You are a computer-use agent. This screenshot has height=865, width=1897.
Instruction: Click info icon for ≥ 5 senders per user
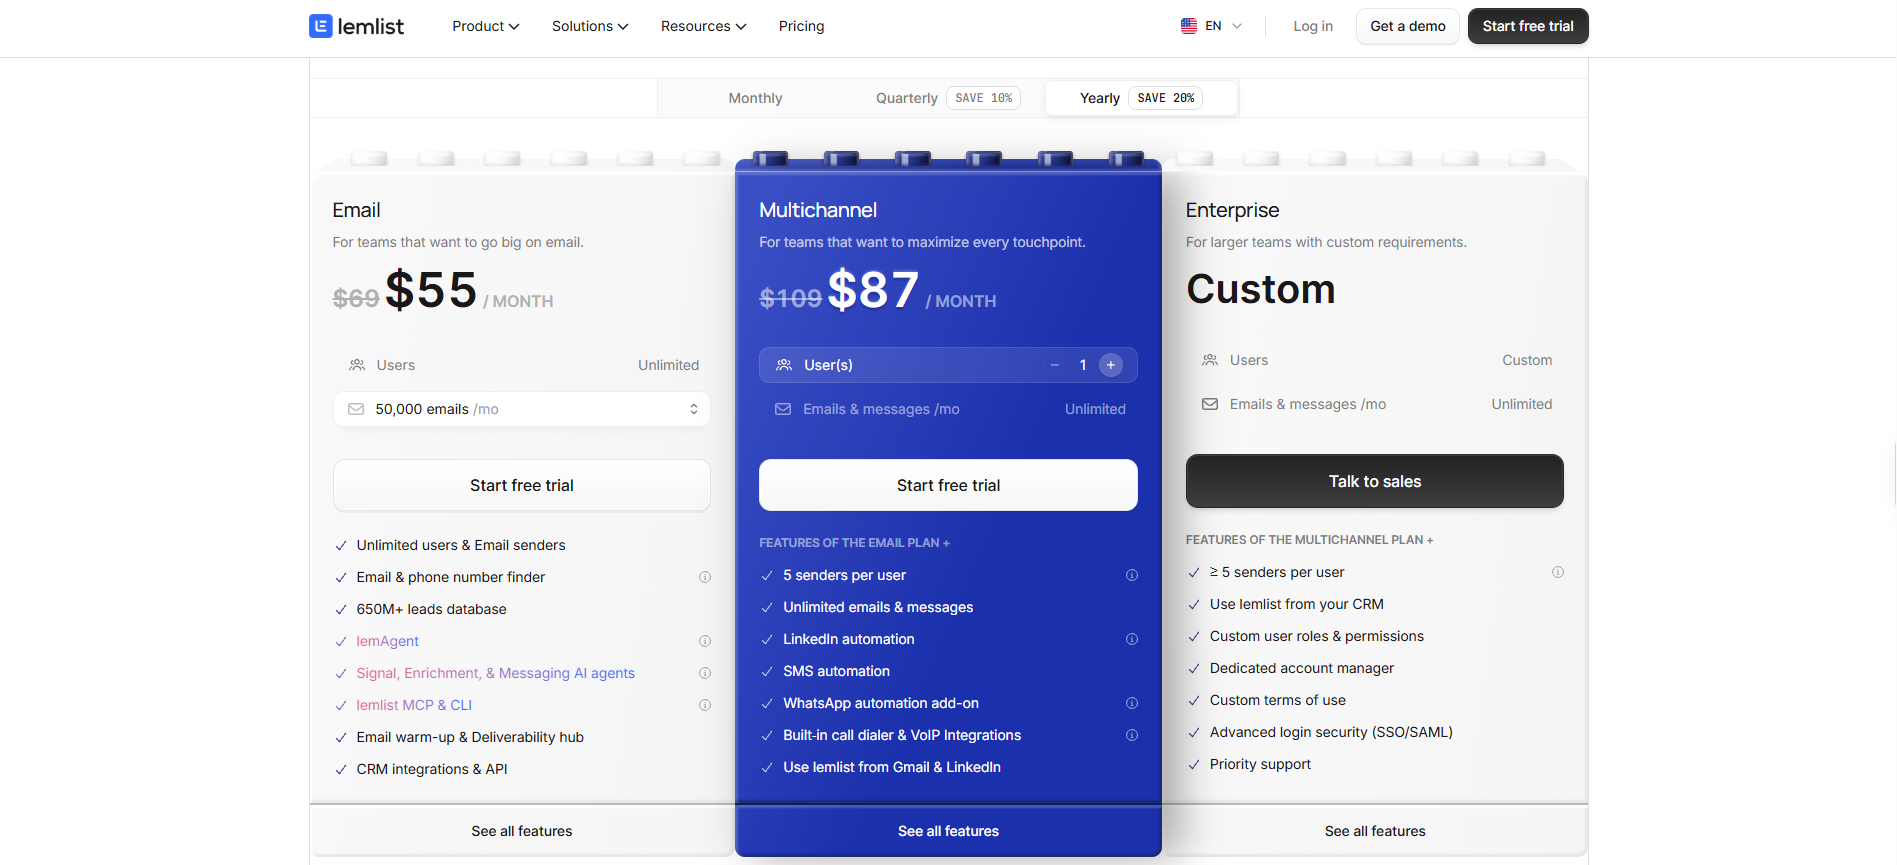(1558, 572)
